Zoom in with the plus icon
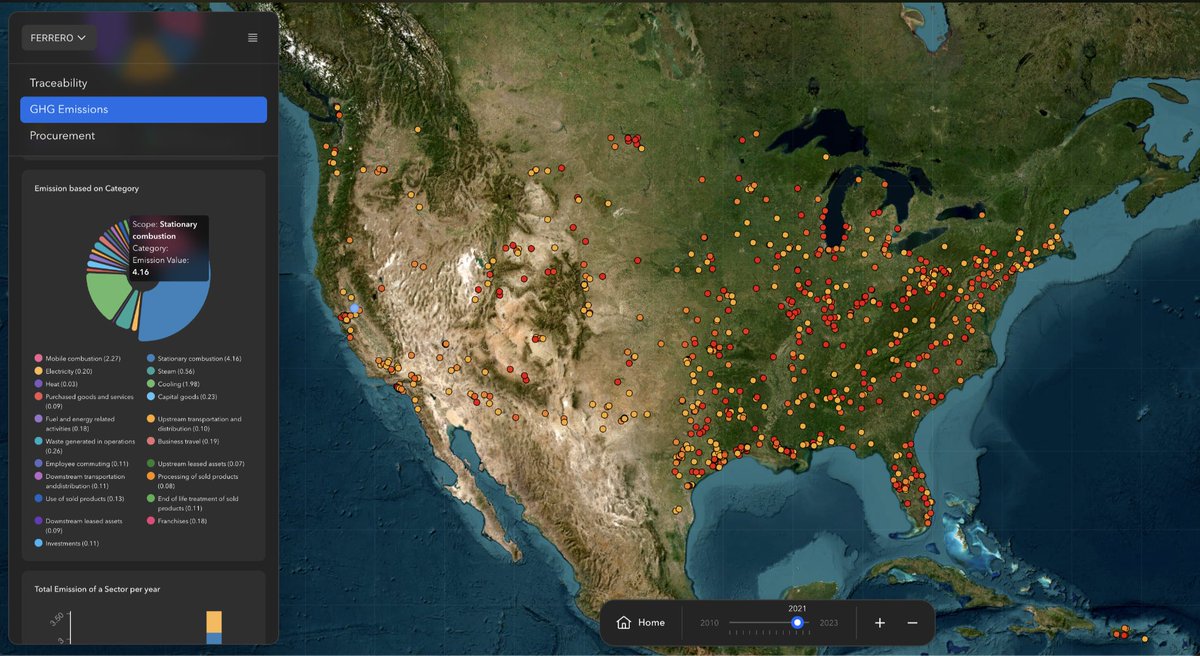Viewport: 1200px width, 656px height. [x=880, y=623]
